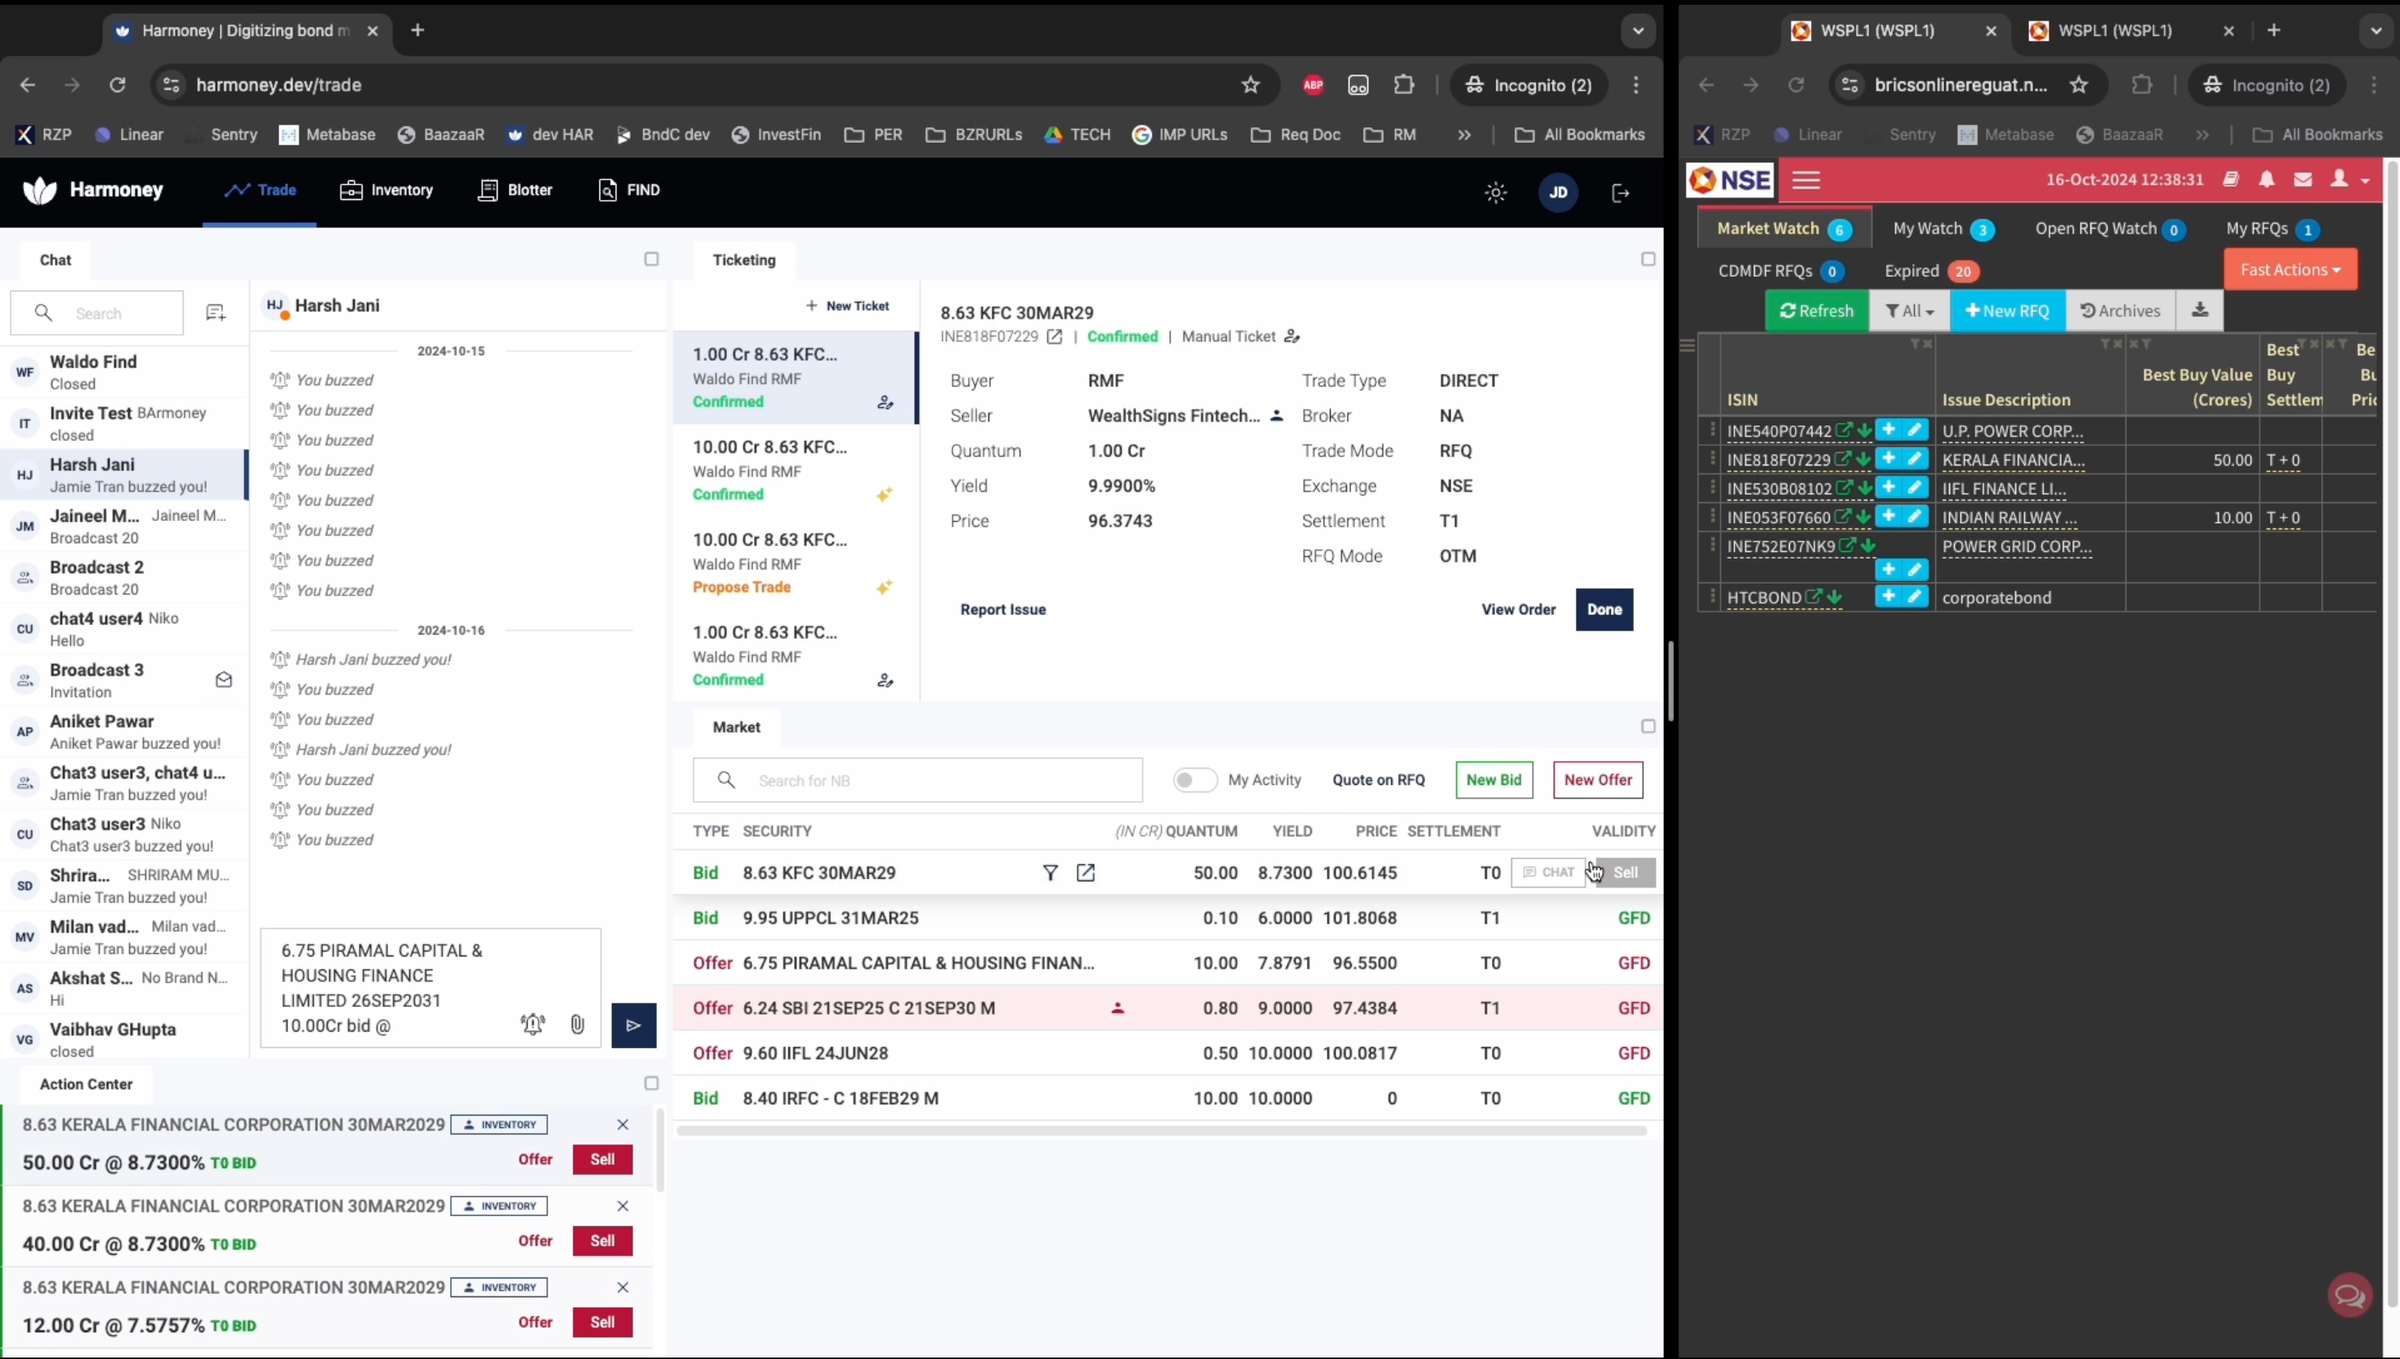Image resolution: width=2400 pixels, height=1359 pixels.
Task: Open Chat live-chat bubble on NSE window
Action: [2349, 1295]
